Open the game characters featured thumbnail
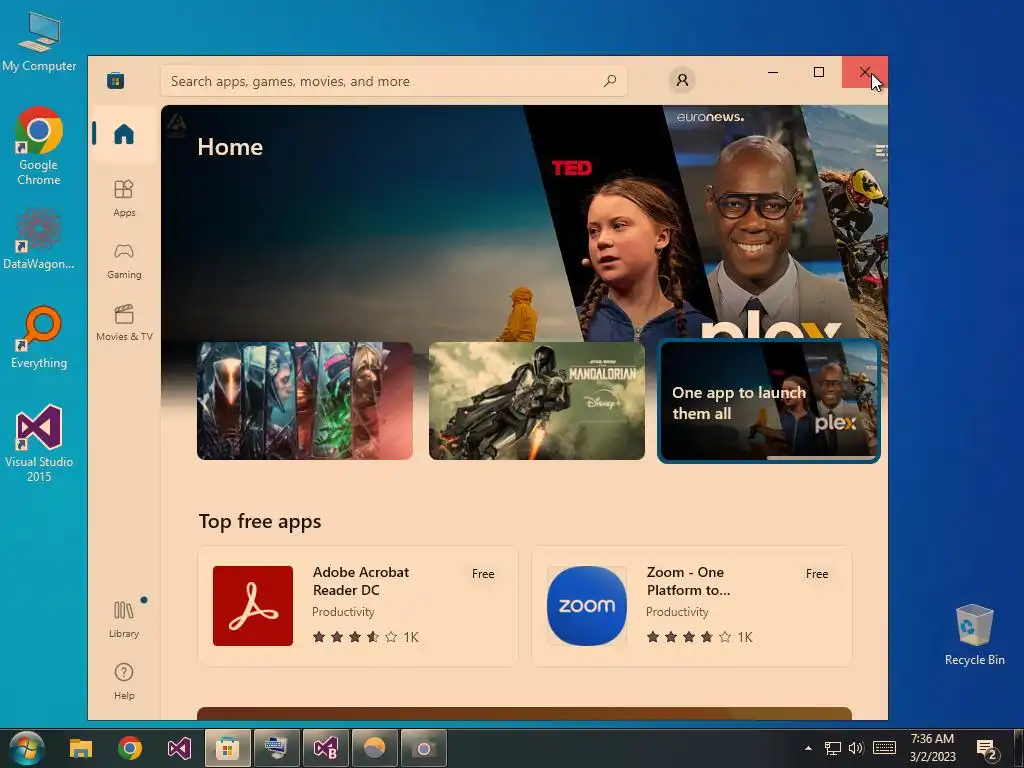This screenshot has height=768, width=1024. point(305,400)
